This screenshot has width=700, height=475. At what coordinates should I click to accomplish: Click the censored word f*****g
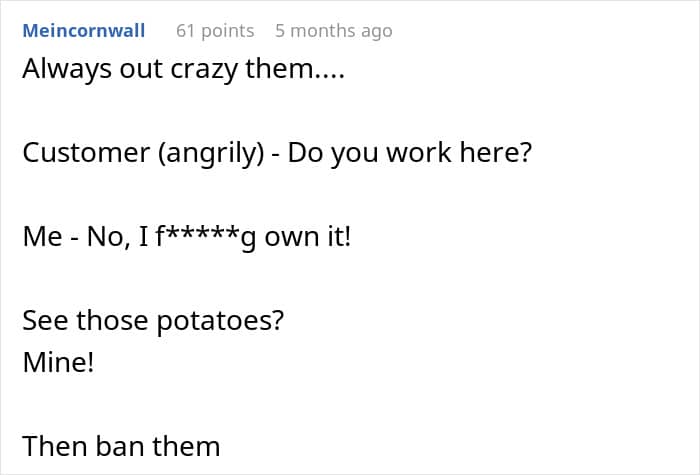coord(205,237)
